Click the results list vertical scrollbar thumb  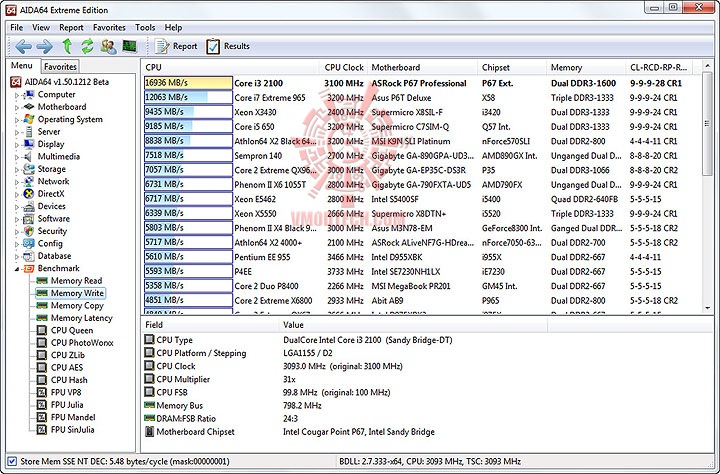(707, 124)
